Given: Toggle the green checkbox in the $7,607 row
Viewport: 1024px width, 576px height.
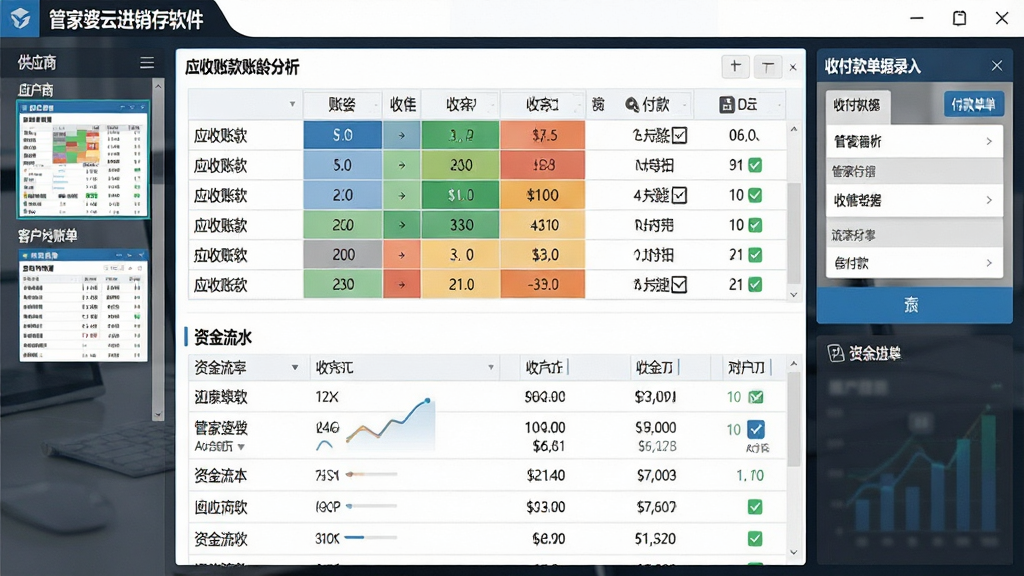Looking at the screenshot, I should [755, 507].
